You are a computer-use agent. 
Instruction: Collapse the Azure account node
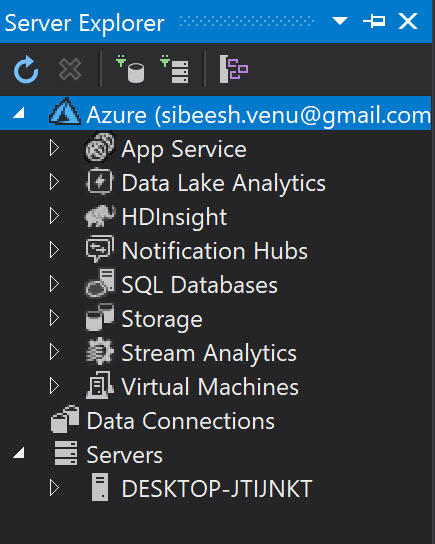pos(19,113)
